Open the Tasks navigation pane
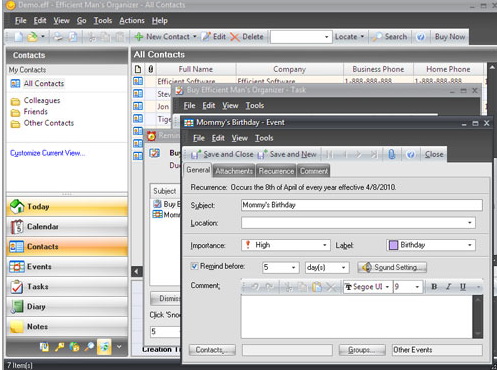 (x=67, y=287)
